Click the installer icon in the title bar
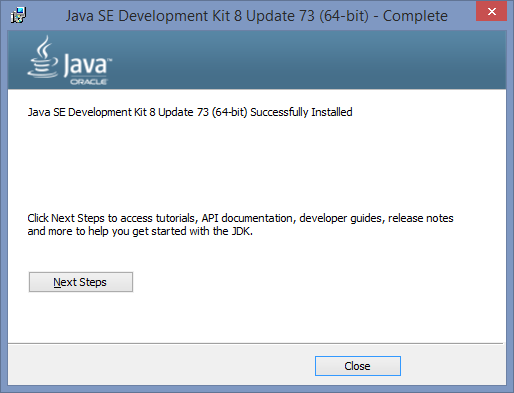Image resolution: width=514 pixels, height=393 pixels. [18, 15]
